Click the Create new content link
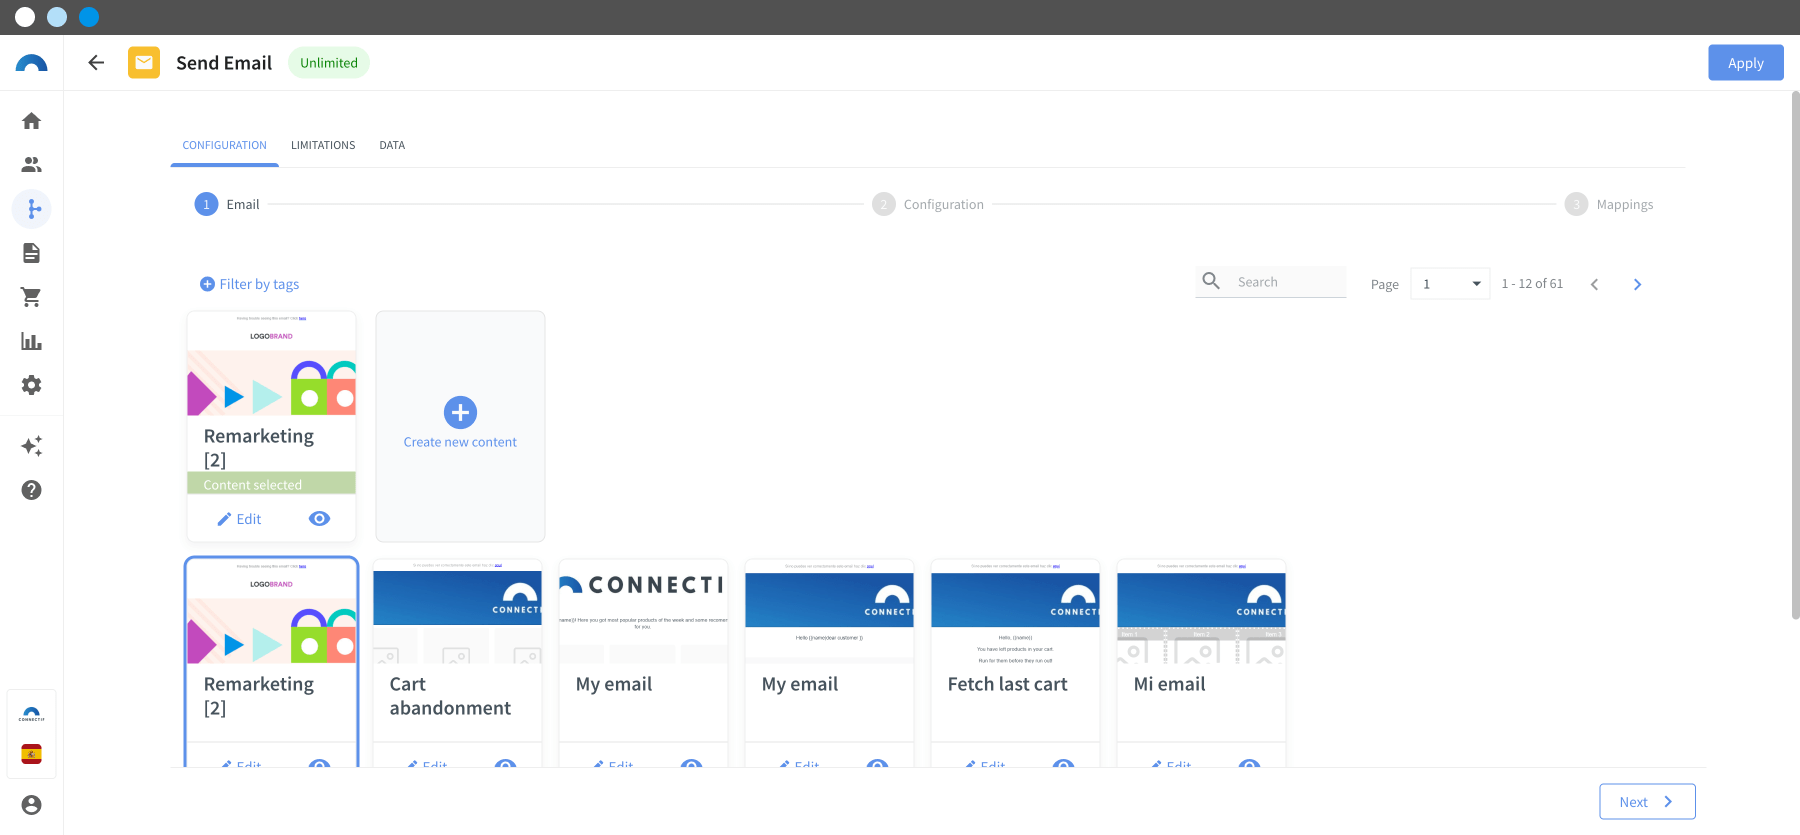The width and height of the screenshot is (1800, 835). pyautogui.click(x=460, y=442)
